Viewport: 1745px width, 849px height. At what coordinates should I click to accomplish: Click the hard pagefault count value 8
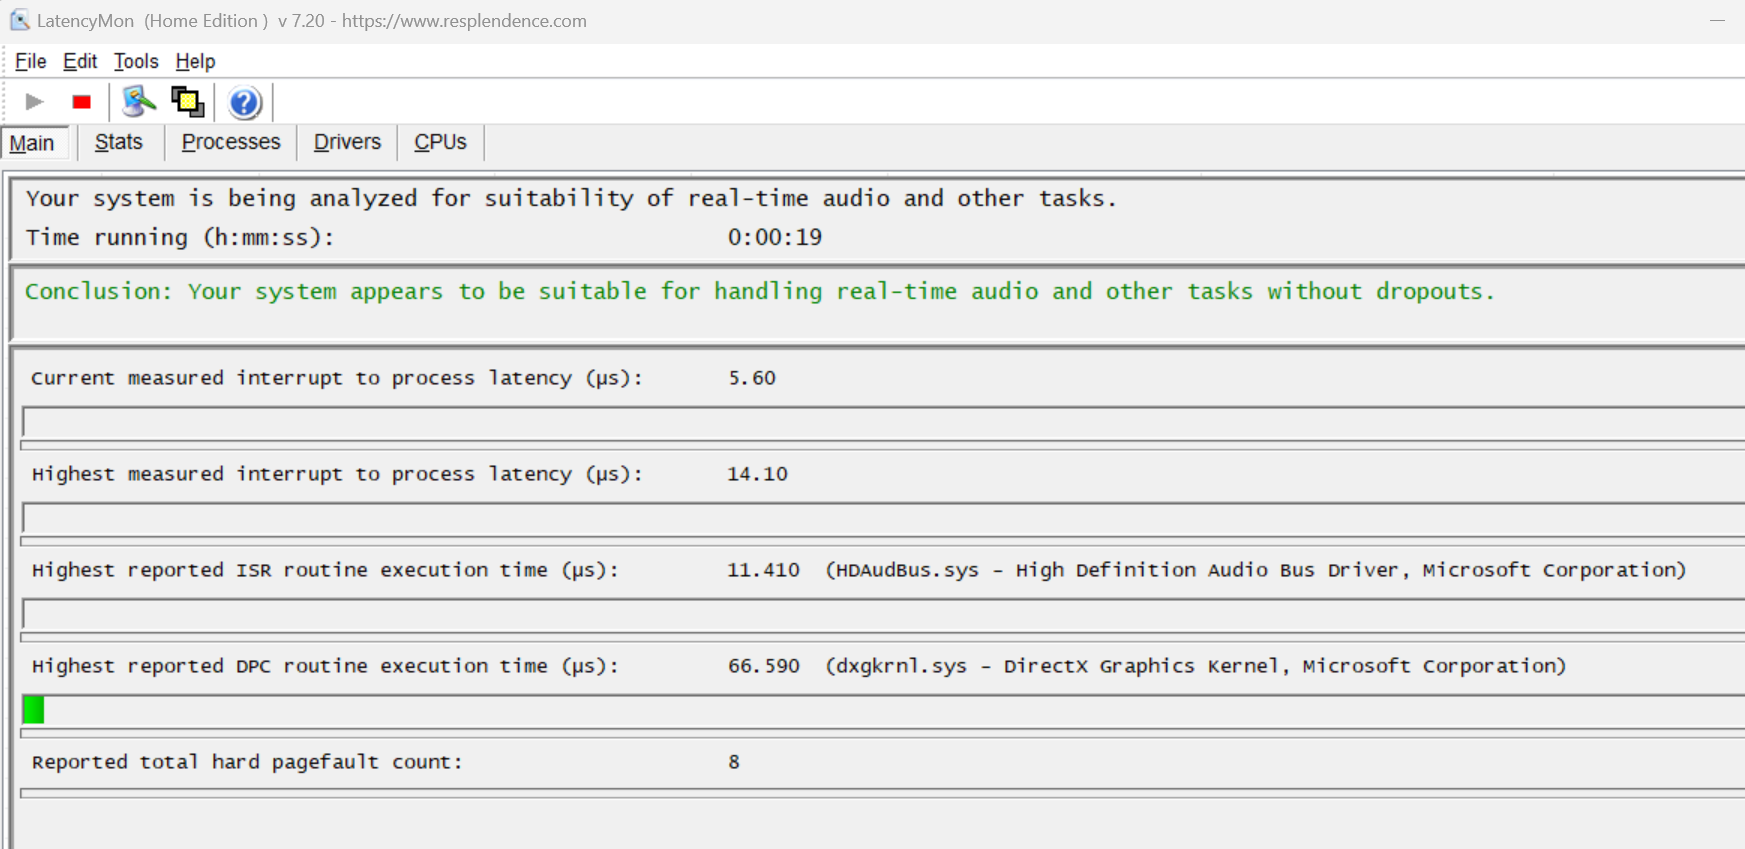734,762
